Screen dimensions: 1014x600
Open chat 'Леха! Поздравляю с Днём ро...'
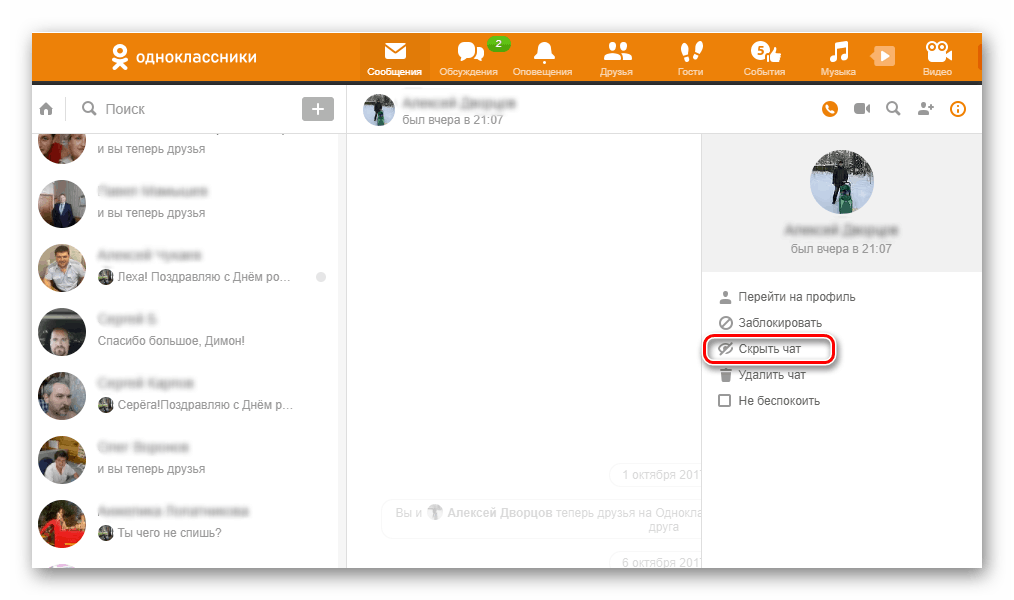click(188, 267)
